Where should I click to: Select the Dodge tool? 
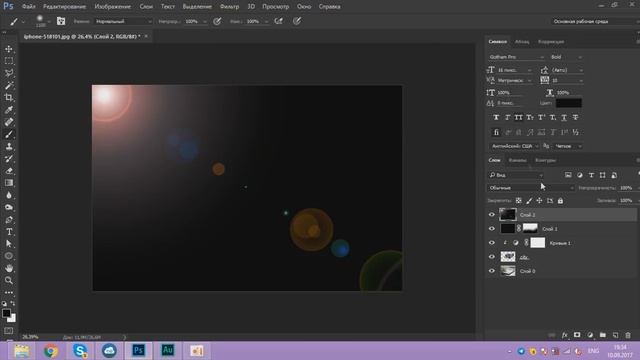(9, 207)
